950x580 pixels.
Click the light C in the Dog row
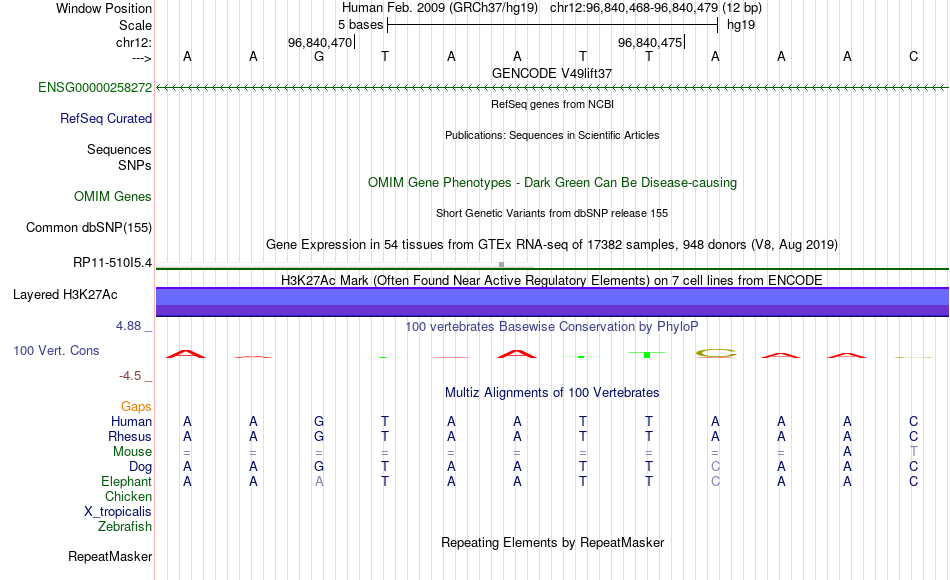pos(716,467)
